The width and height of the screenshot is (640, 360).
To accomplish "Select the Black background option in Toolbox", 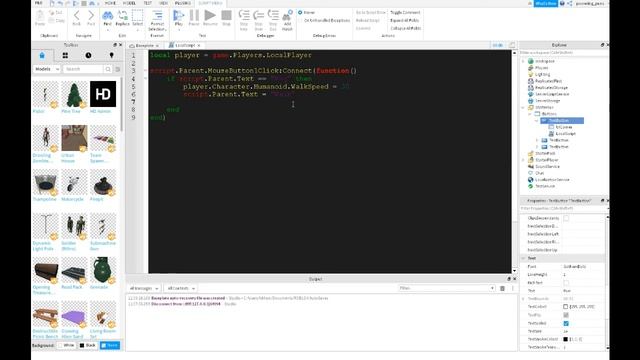I will pos(88,345).
